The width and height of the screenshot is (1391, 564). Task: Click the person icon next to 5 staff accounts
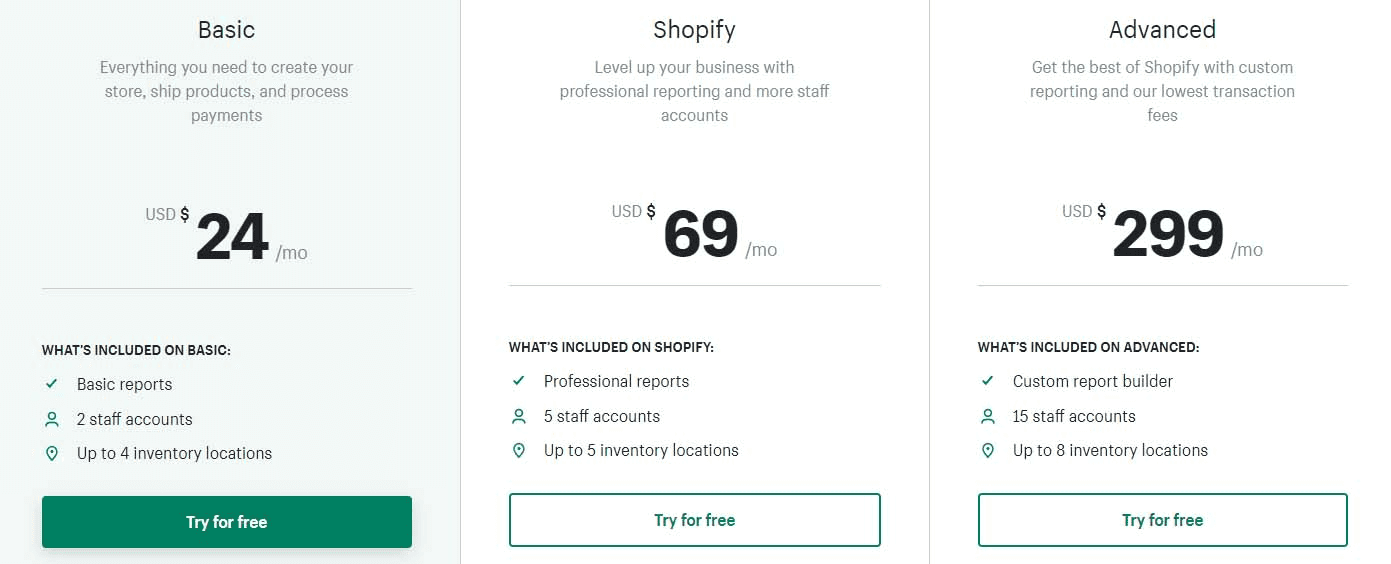[x=519, y=416]
